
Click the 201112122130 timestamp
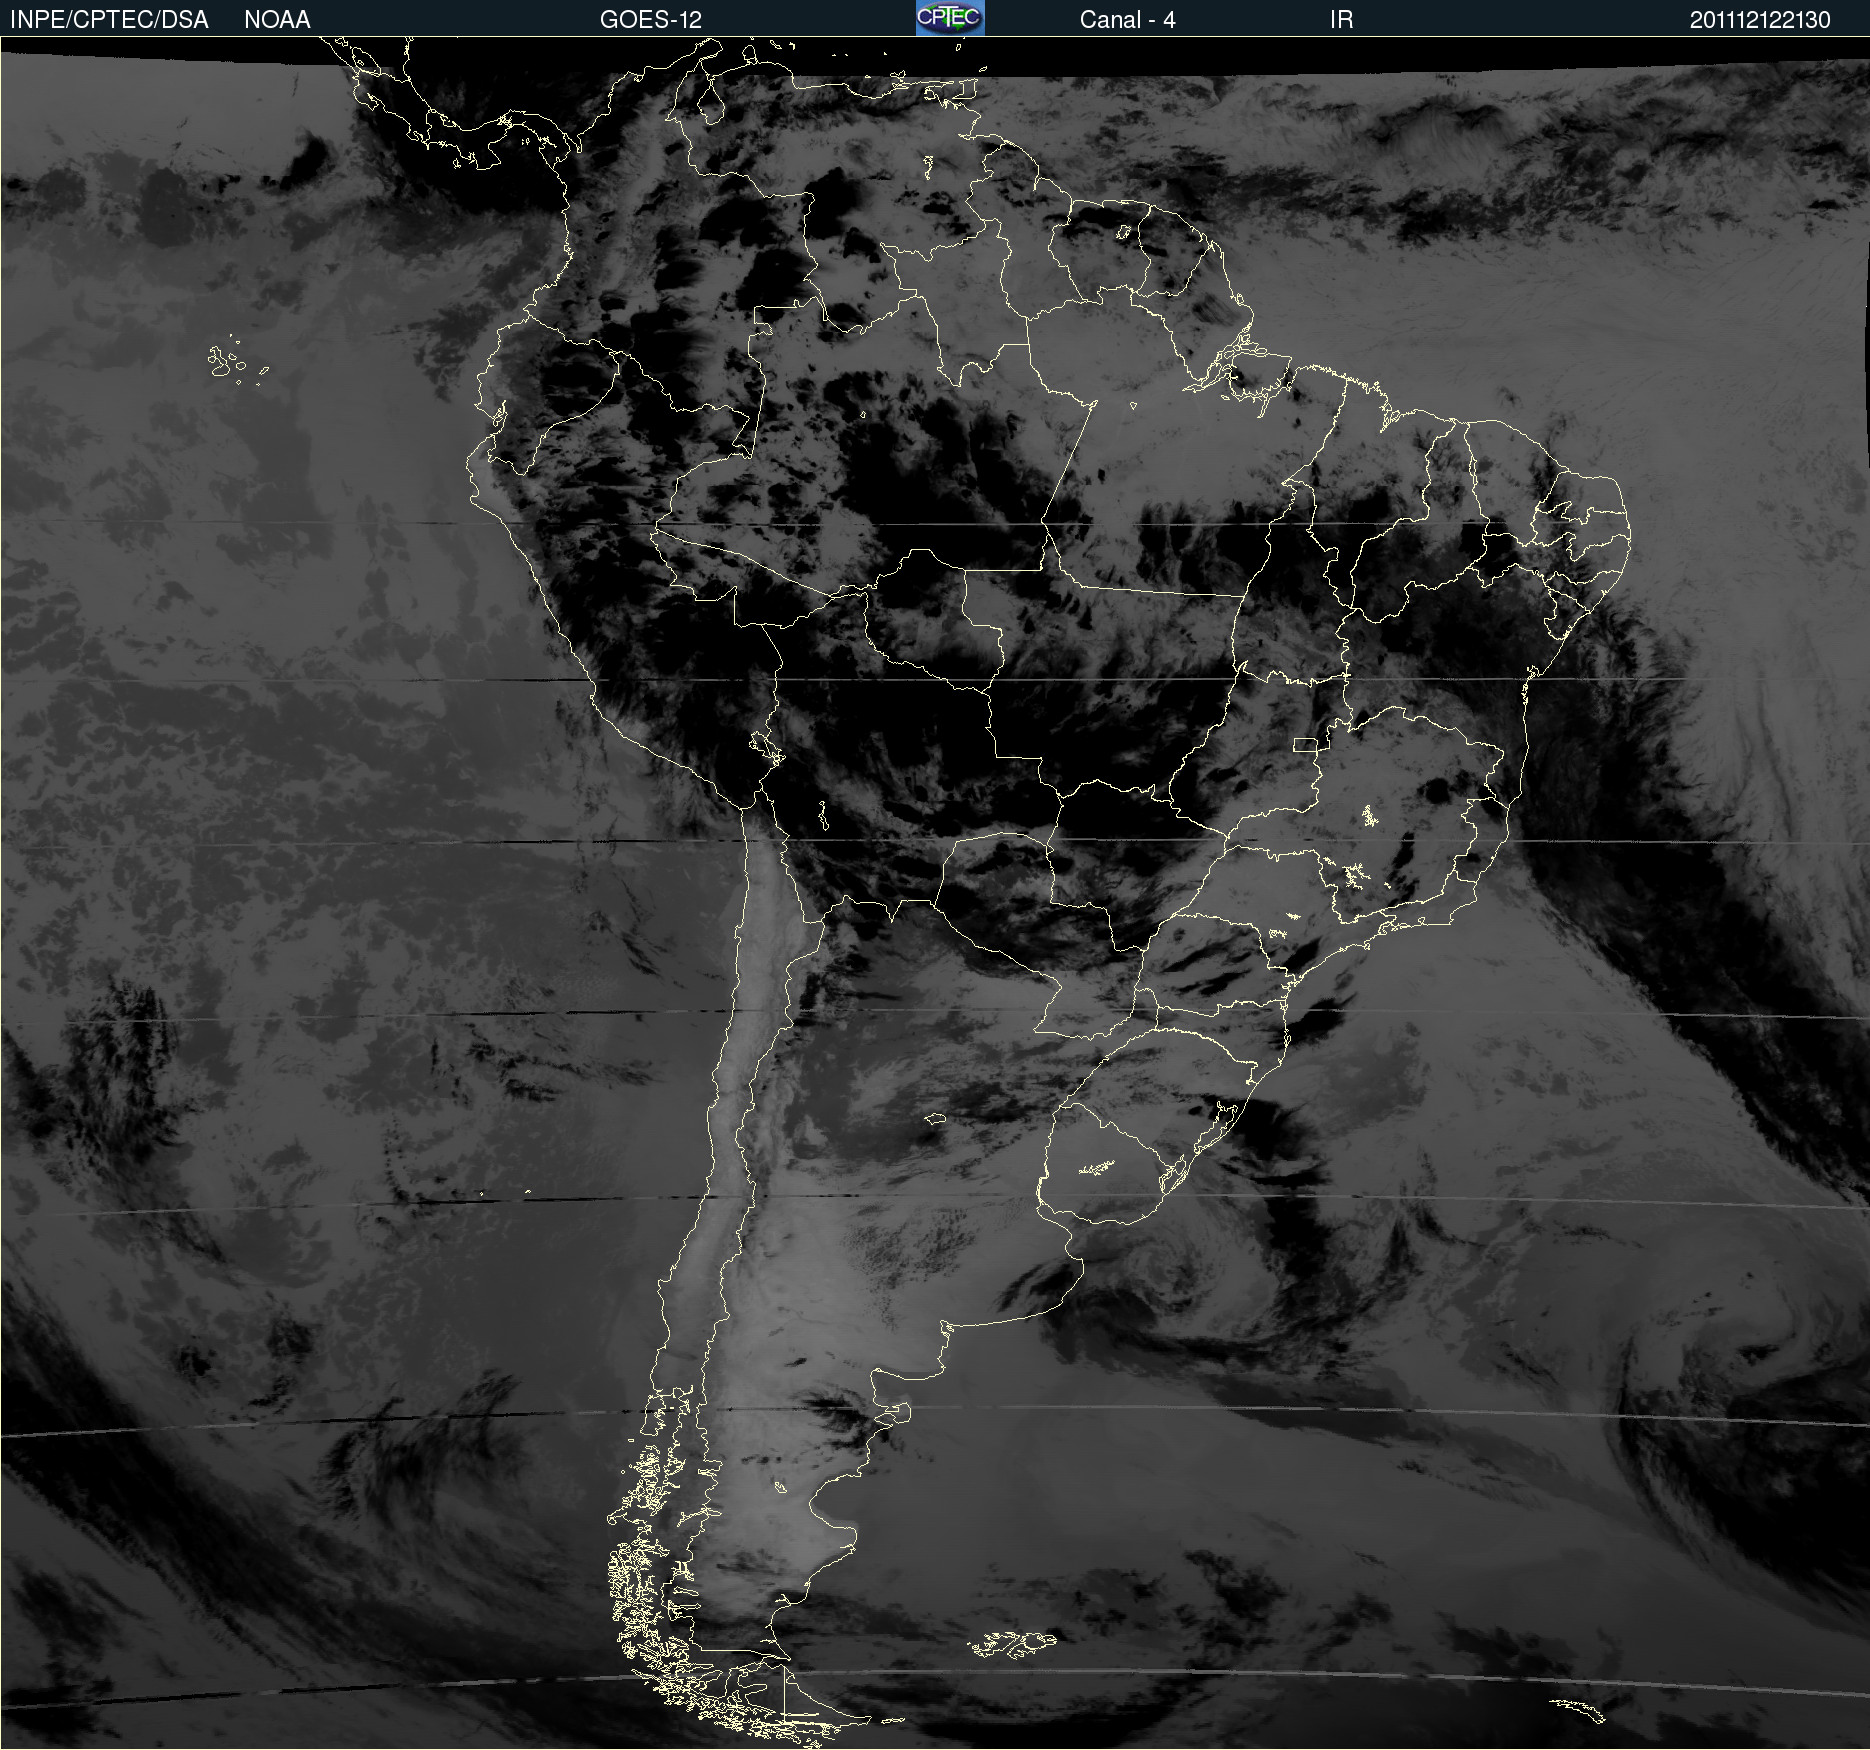coord(1760,19)
